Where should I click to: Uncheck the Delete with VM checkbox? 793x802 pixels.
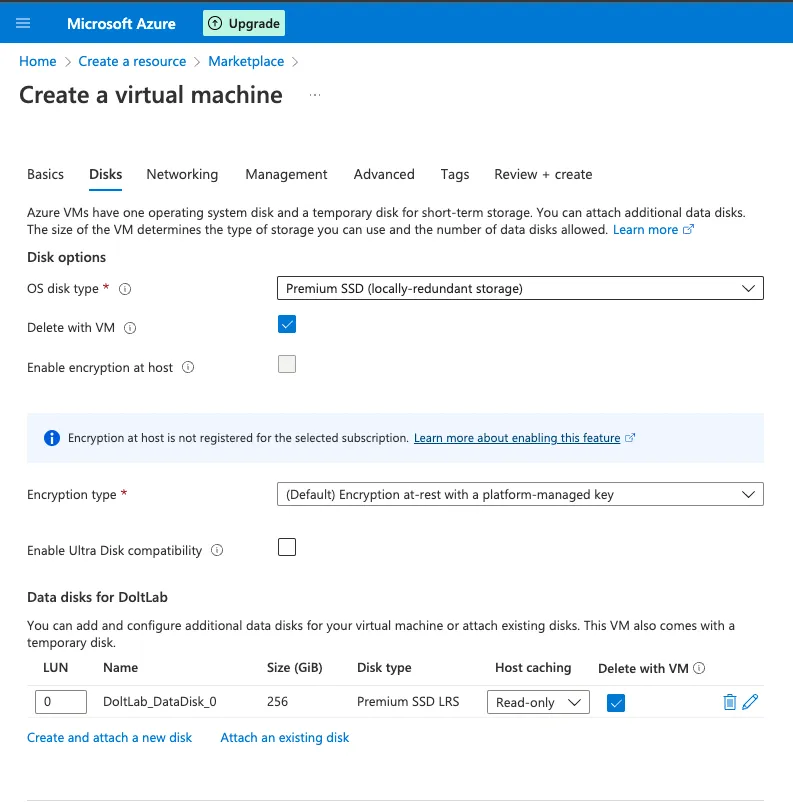click(287, 325)
